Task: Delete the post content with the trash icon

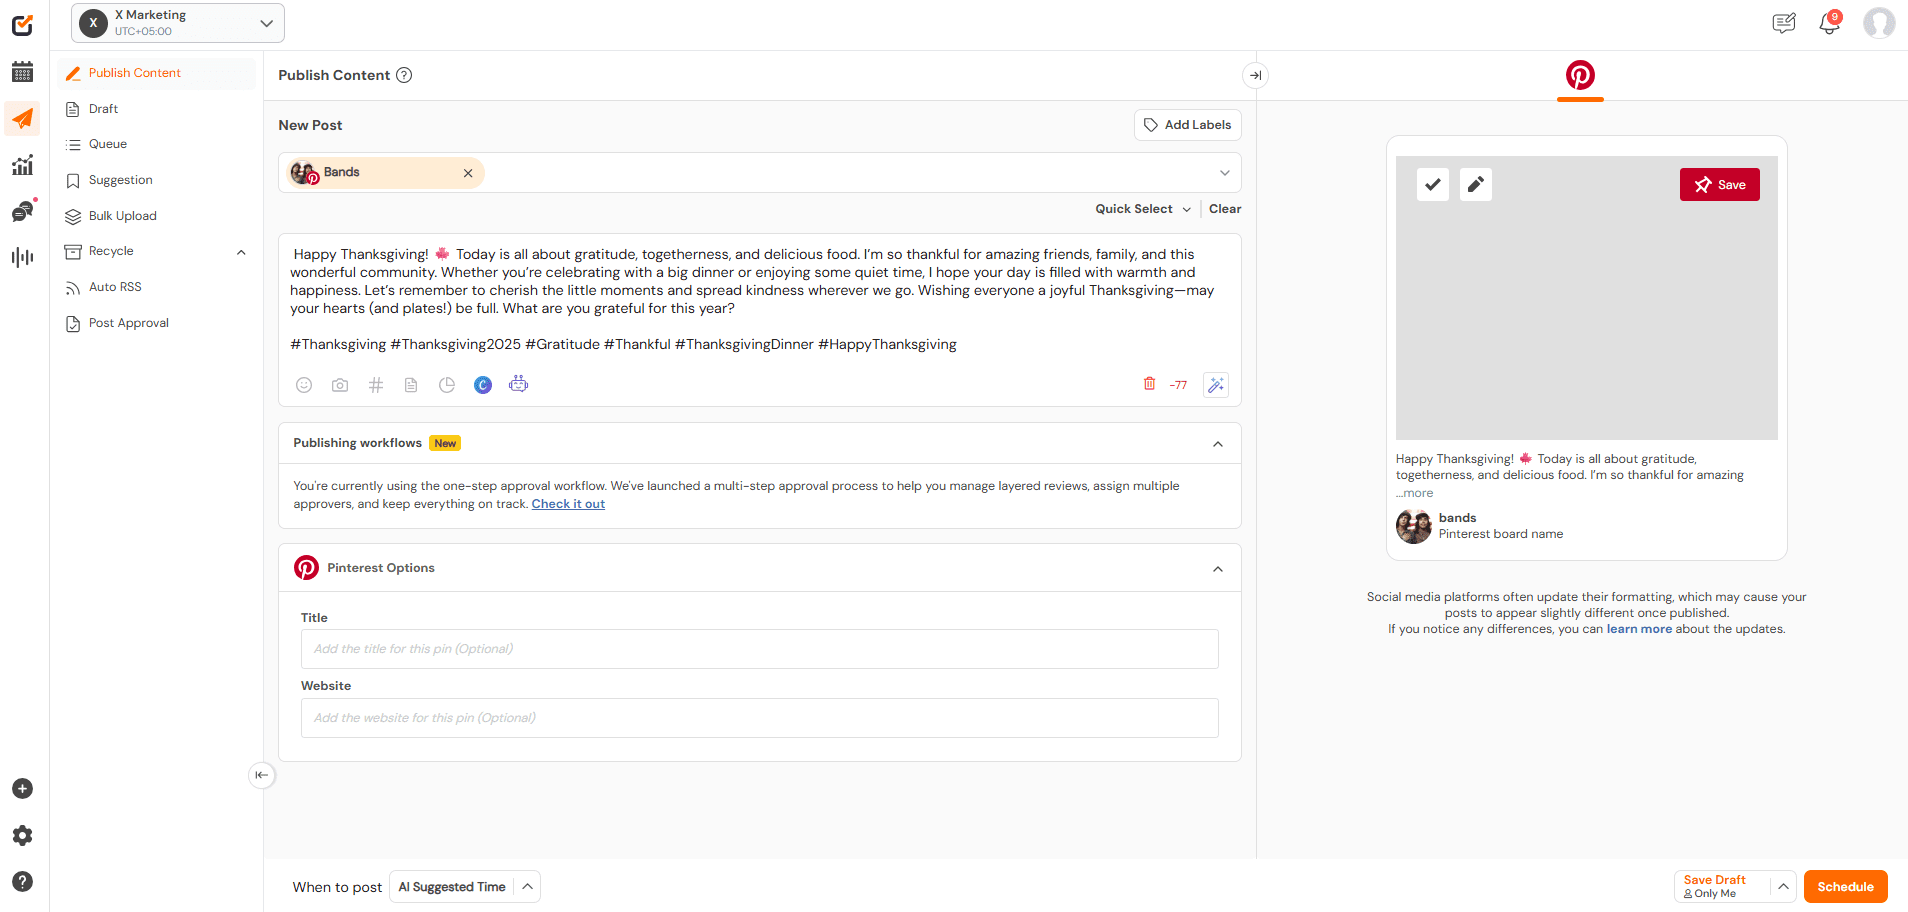Action: point(1148,383)
